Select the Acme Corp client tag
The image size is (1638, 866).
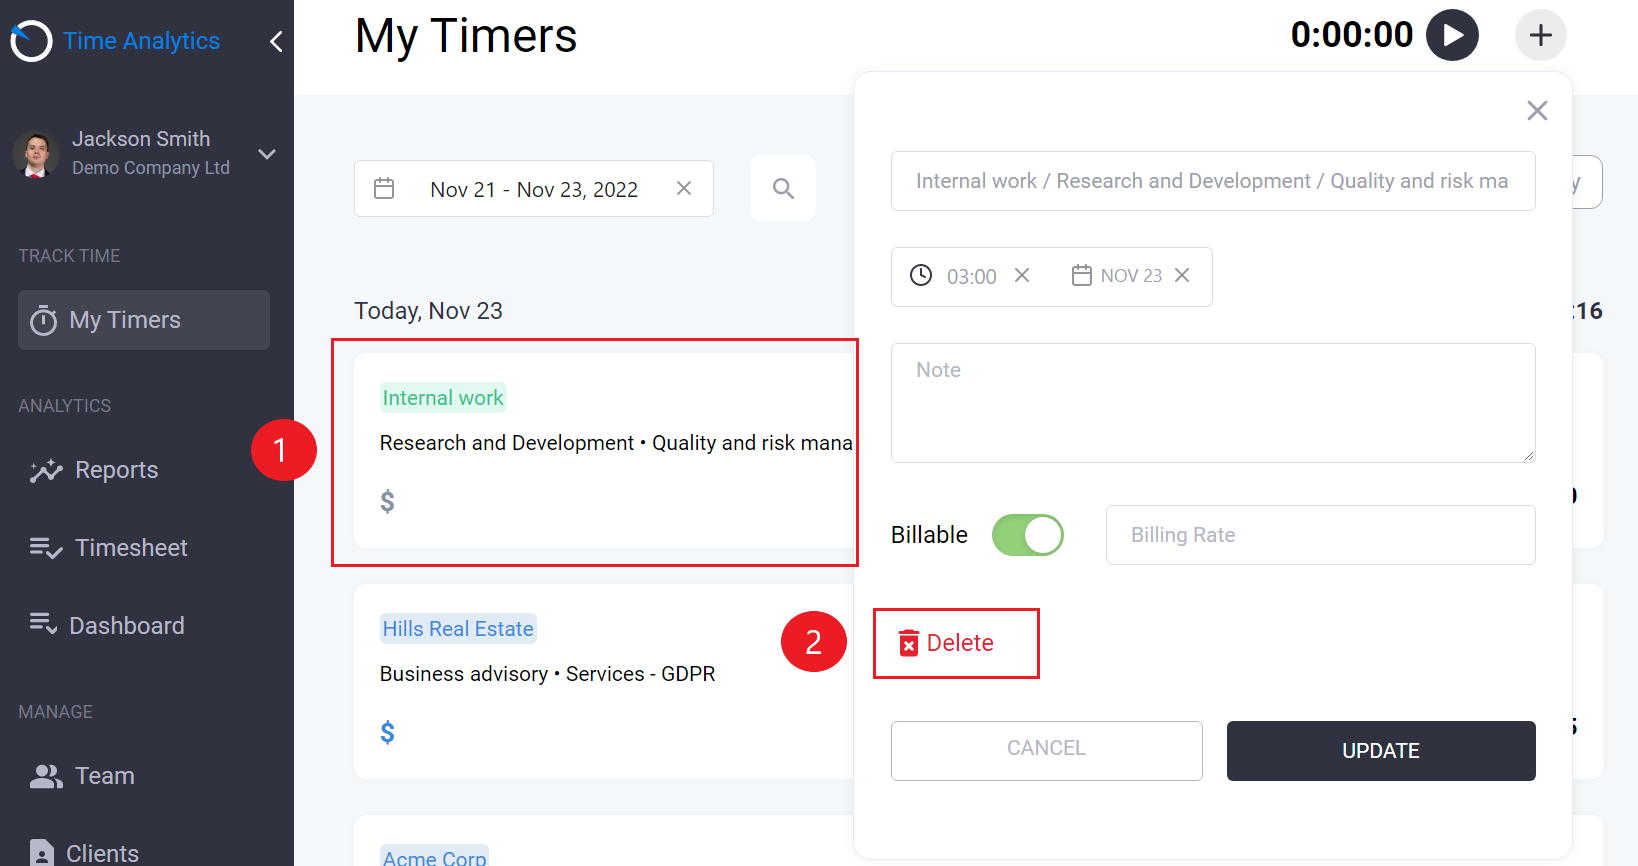pyautogui.click(x=434, y=857)
